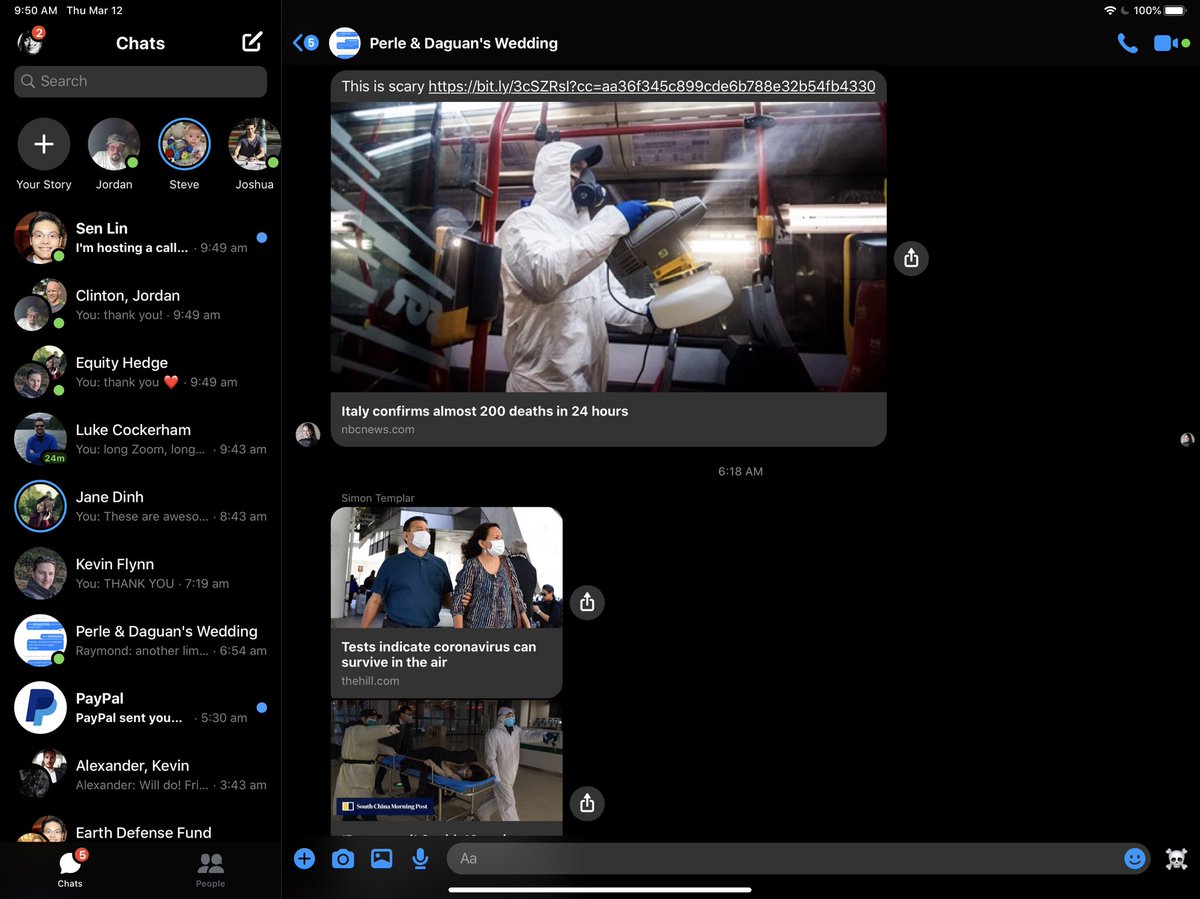Open more actions plus button

(x=304, y=858)
